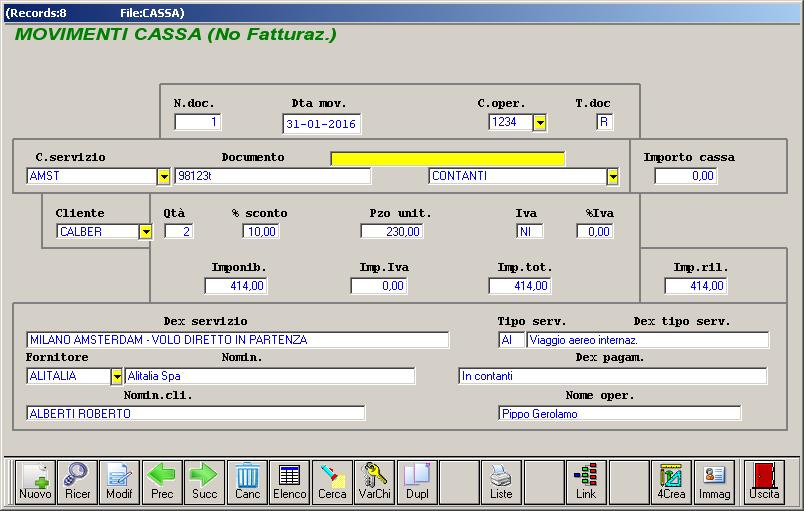The height and width of the screenshot is (511, 804).
Task: Click the Cerca find icon
Action: click(x=332, y=481)
